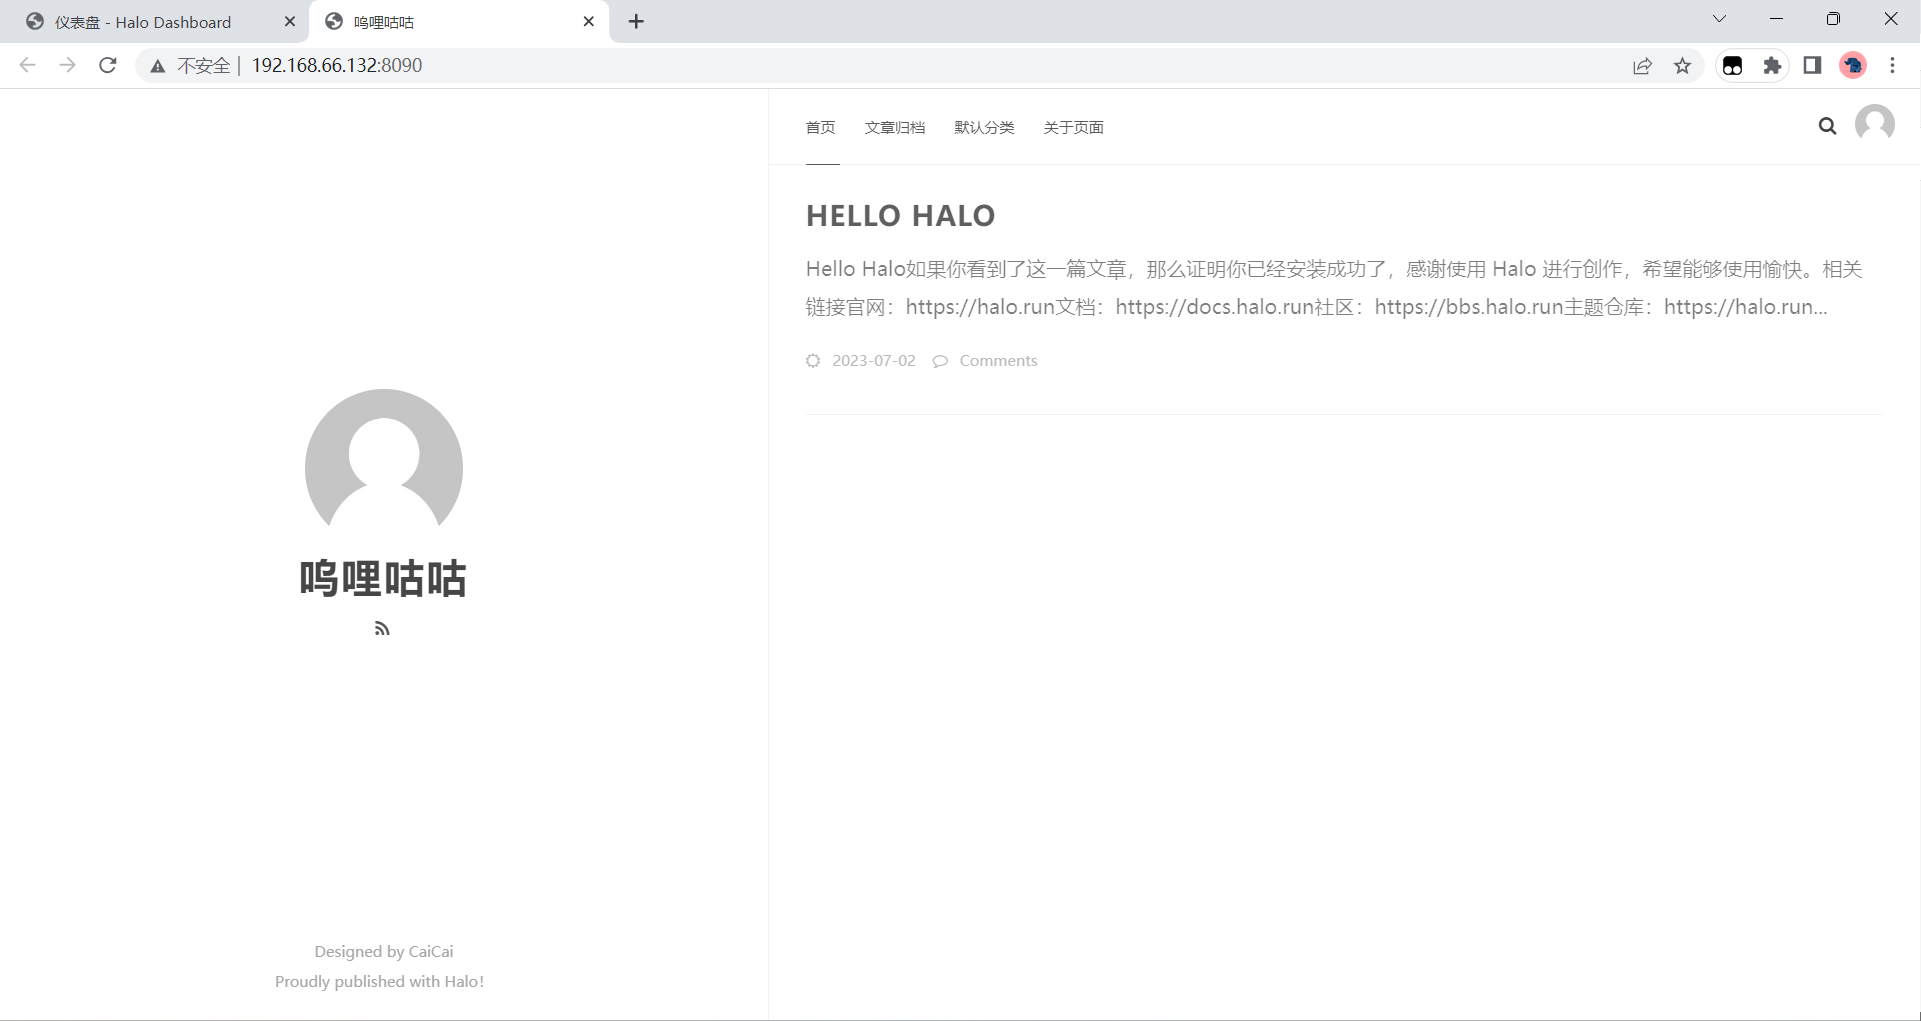
Task: Expand the tab search dropdown arrow
Action: point(1719,19)
